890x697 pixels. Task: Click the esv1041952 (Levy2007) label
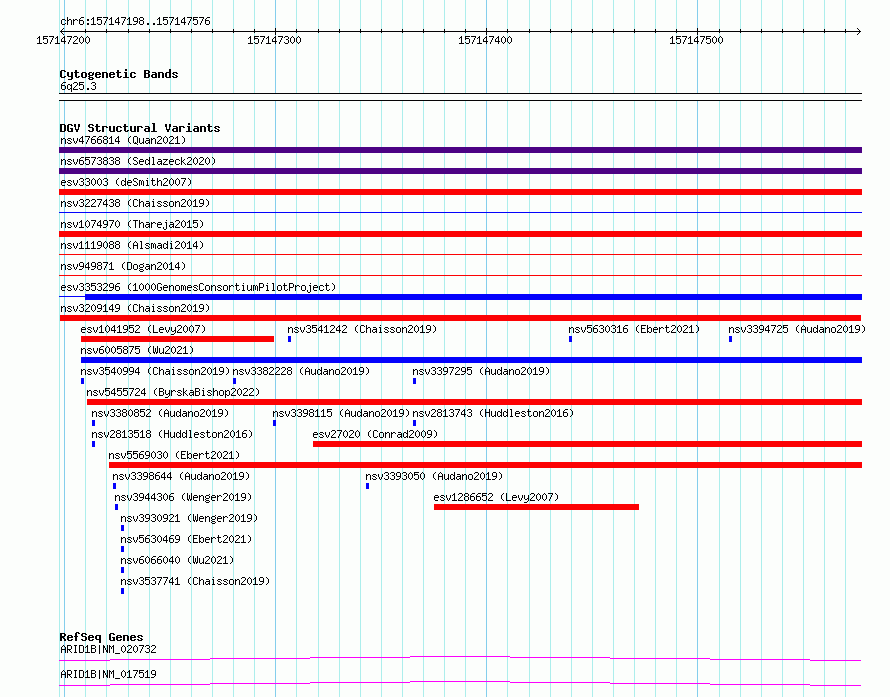[143, 329]
